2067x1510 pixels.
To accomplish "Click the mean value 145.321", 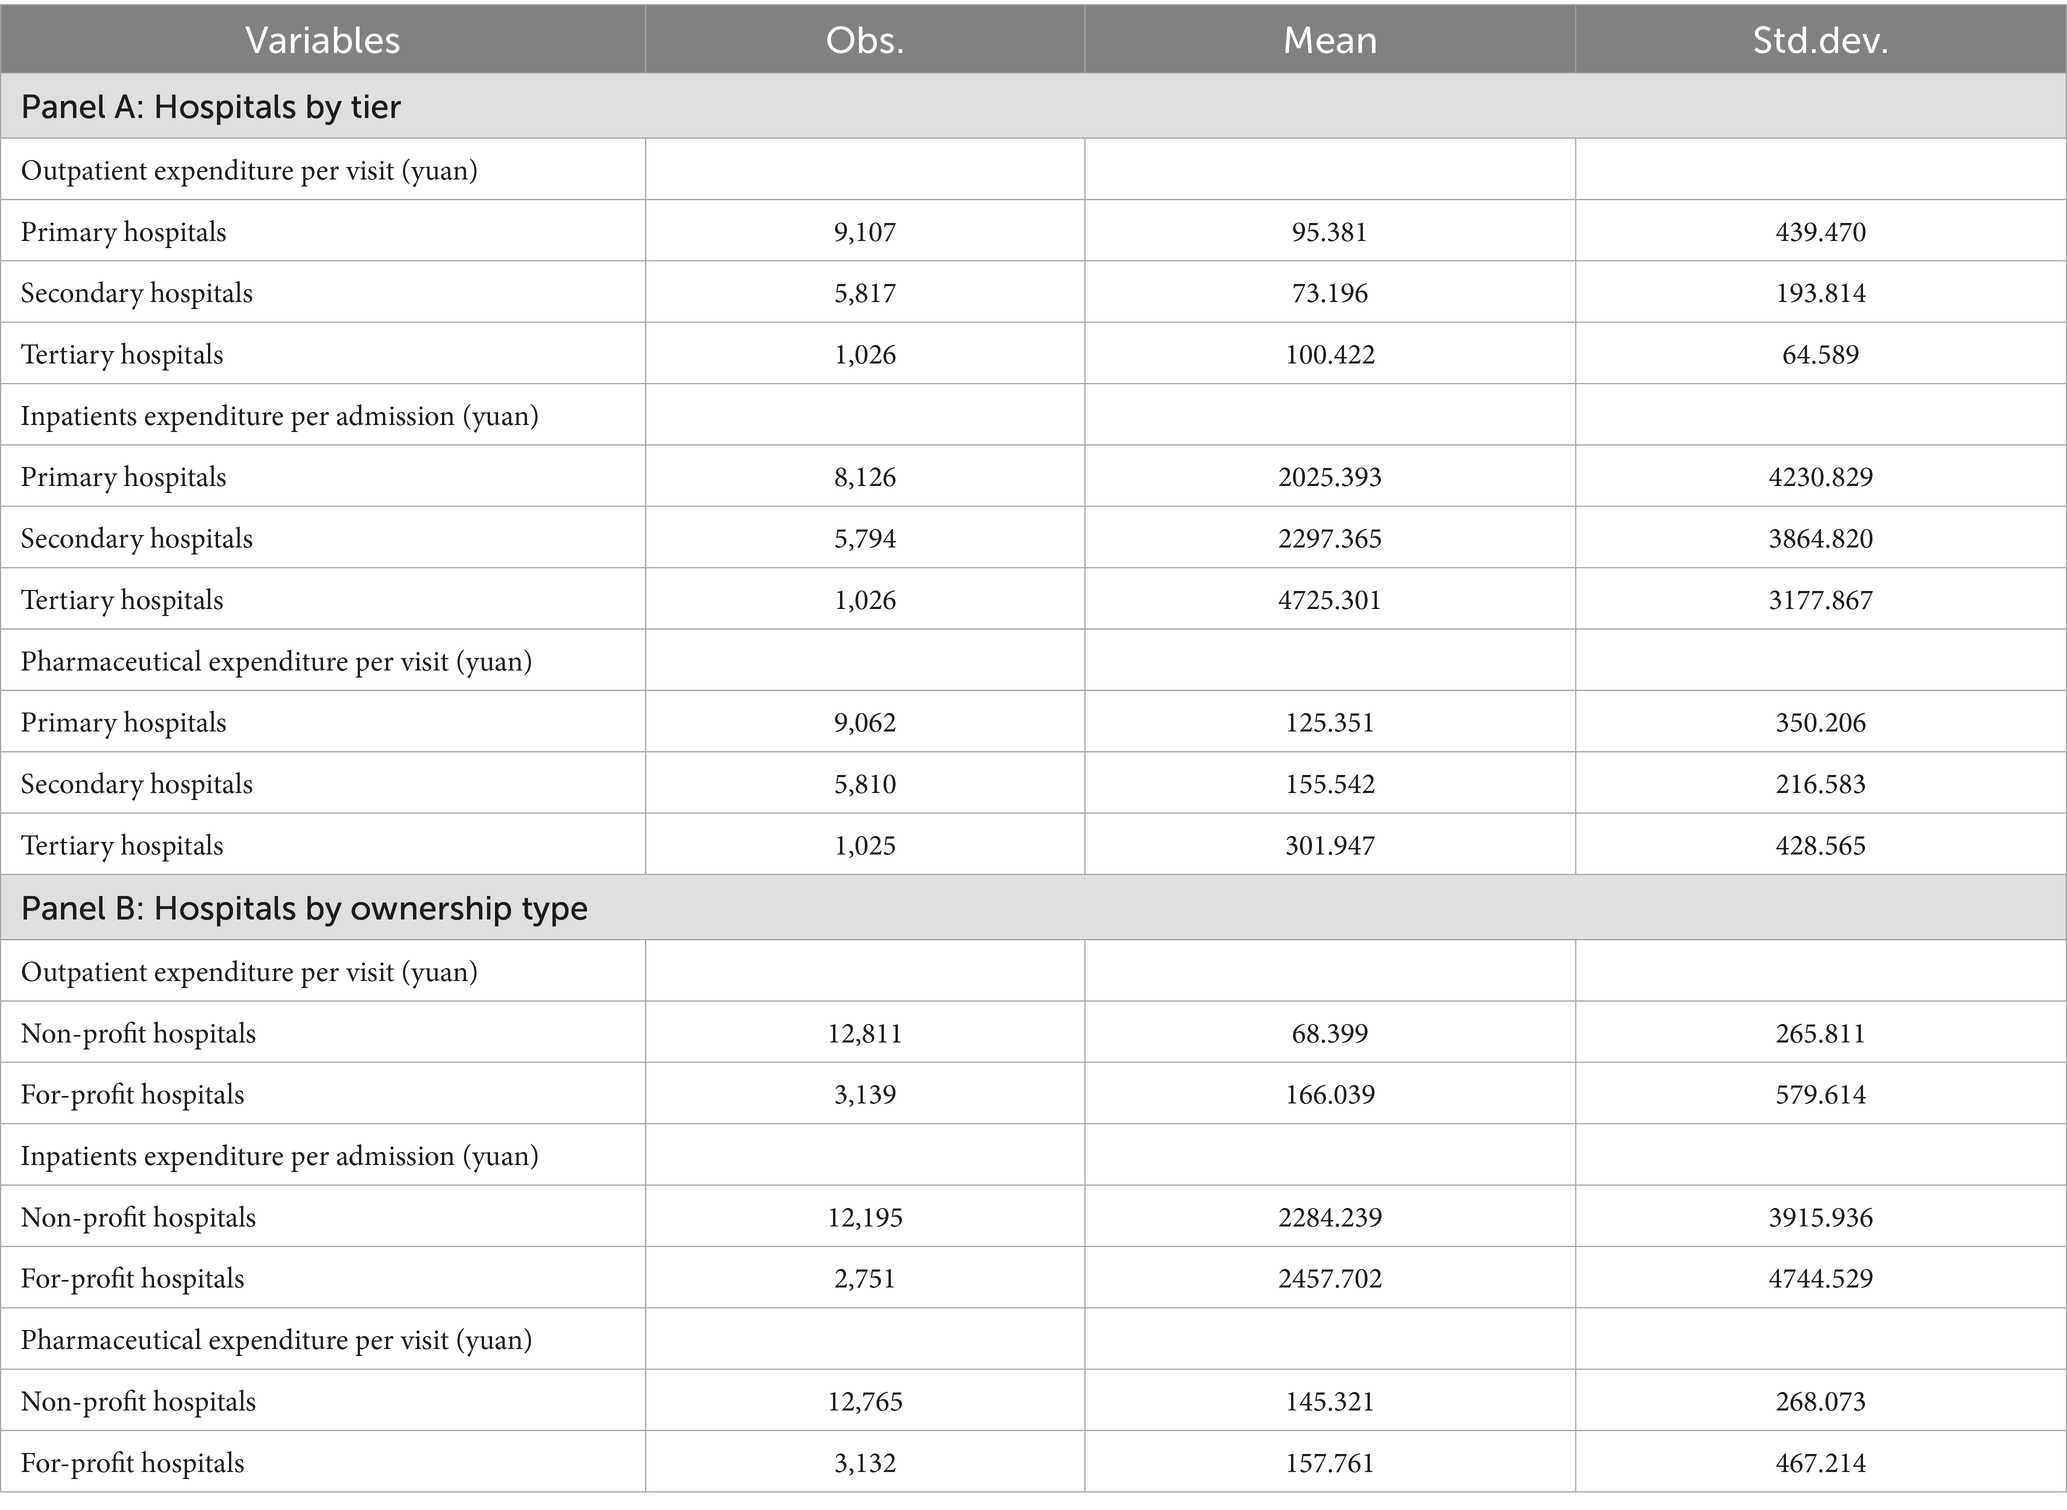I will click(1329, 1401).
